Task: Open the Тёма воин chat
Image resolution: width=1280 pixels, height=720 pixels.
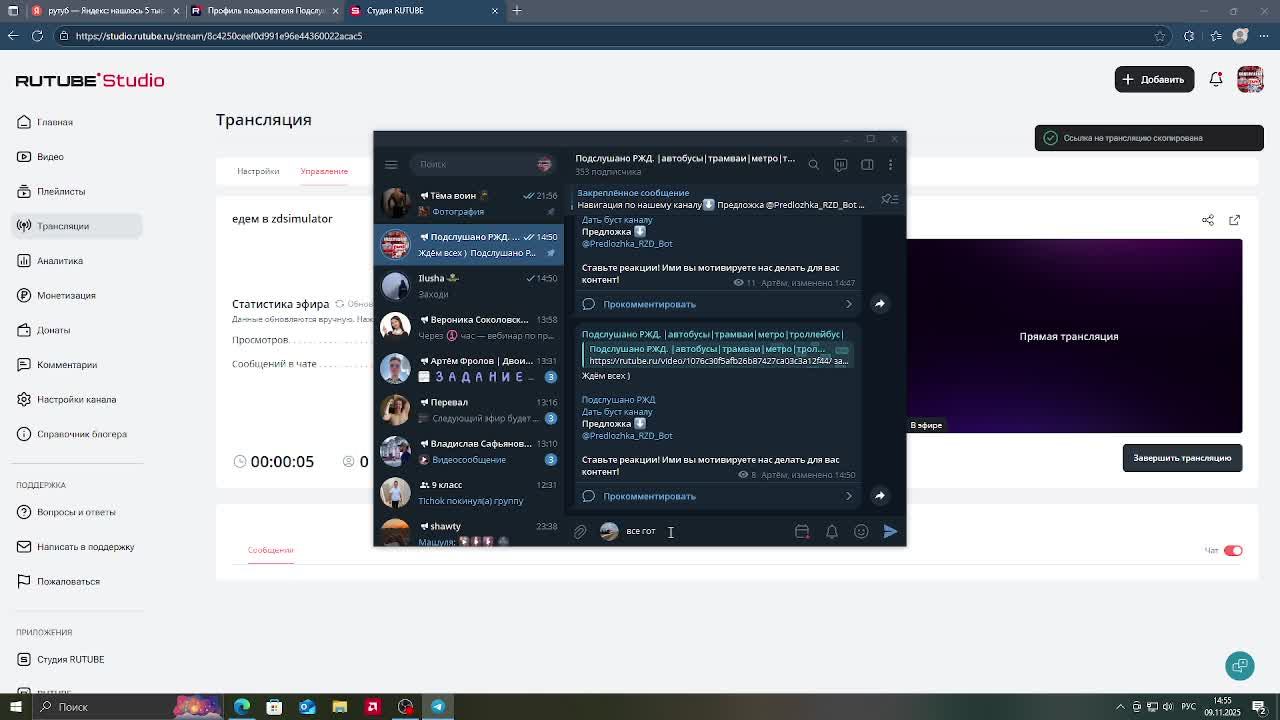Action: click(469, 203)
